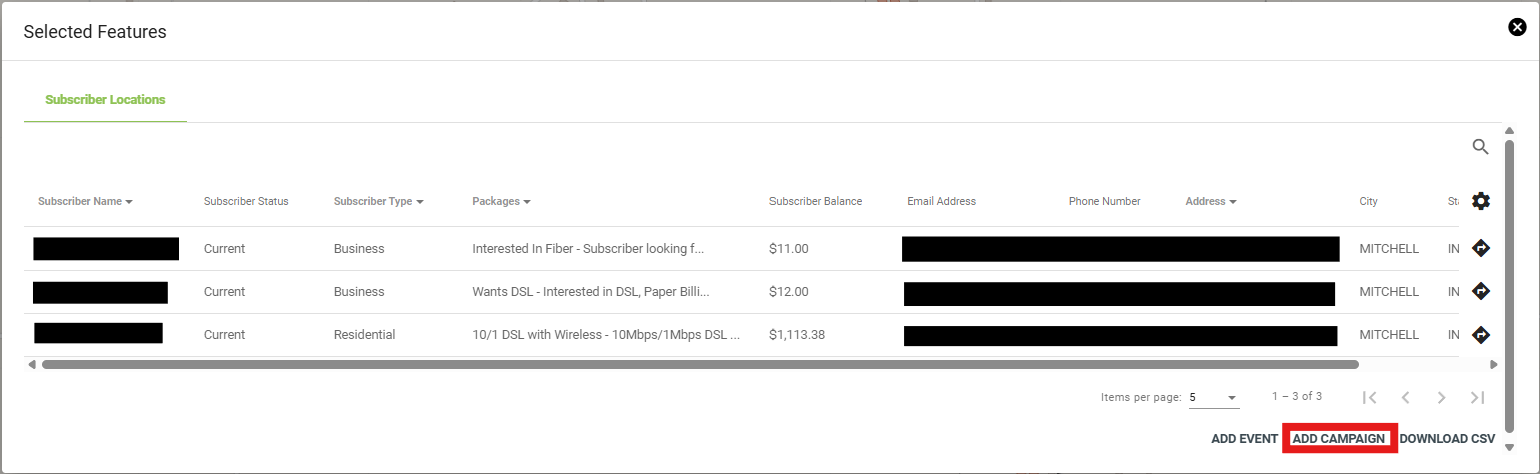Go to last page icon
1540x474 pixels.
[x=1477, y=397]
